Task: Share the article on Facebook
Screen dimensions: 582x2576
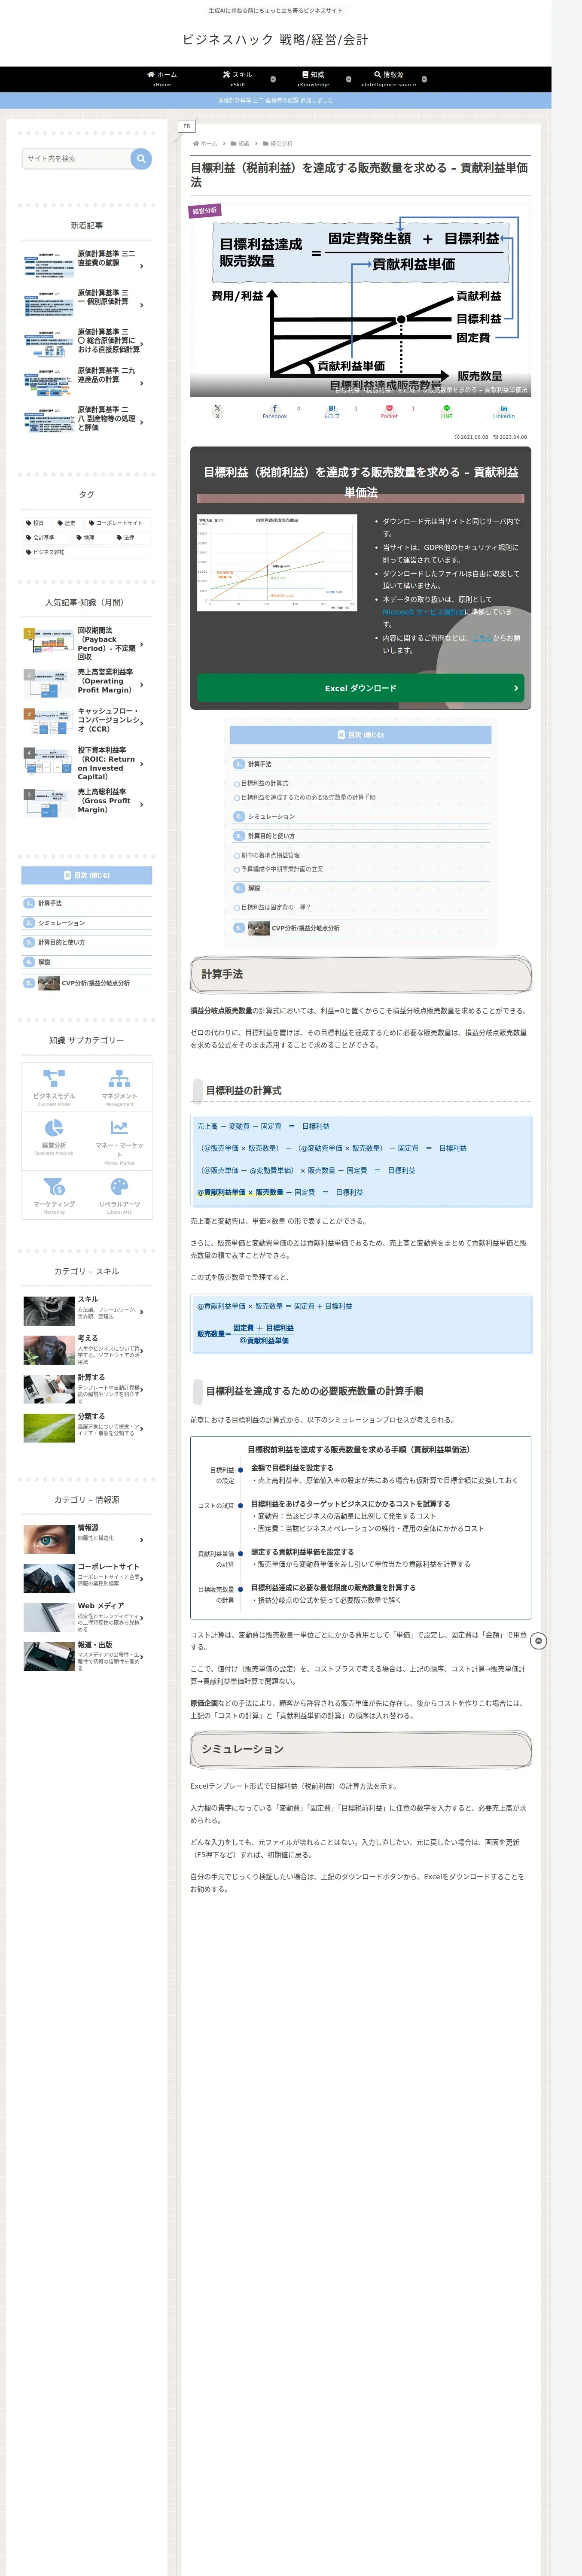Action: 275,411
